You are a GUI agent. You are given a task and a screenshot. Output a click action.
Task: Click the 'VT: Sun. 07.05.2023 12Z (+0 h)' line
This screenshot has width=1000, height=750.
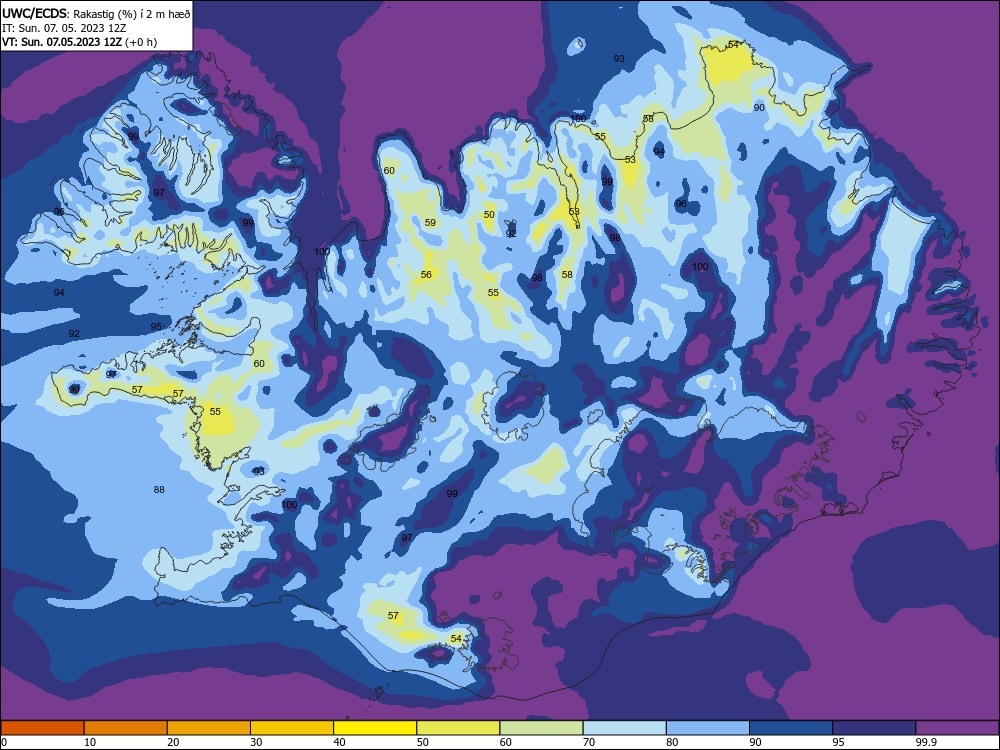[79, 42]
